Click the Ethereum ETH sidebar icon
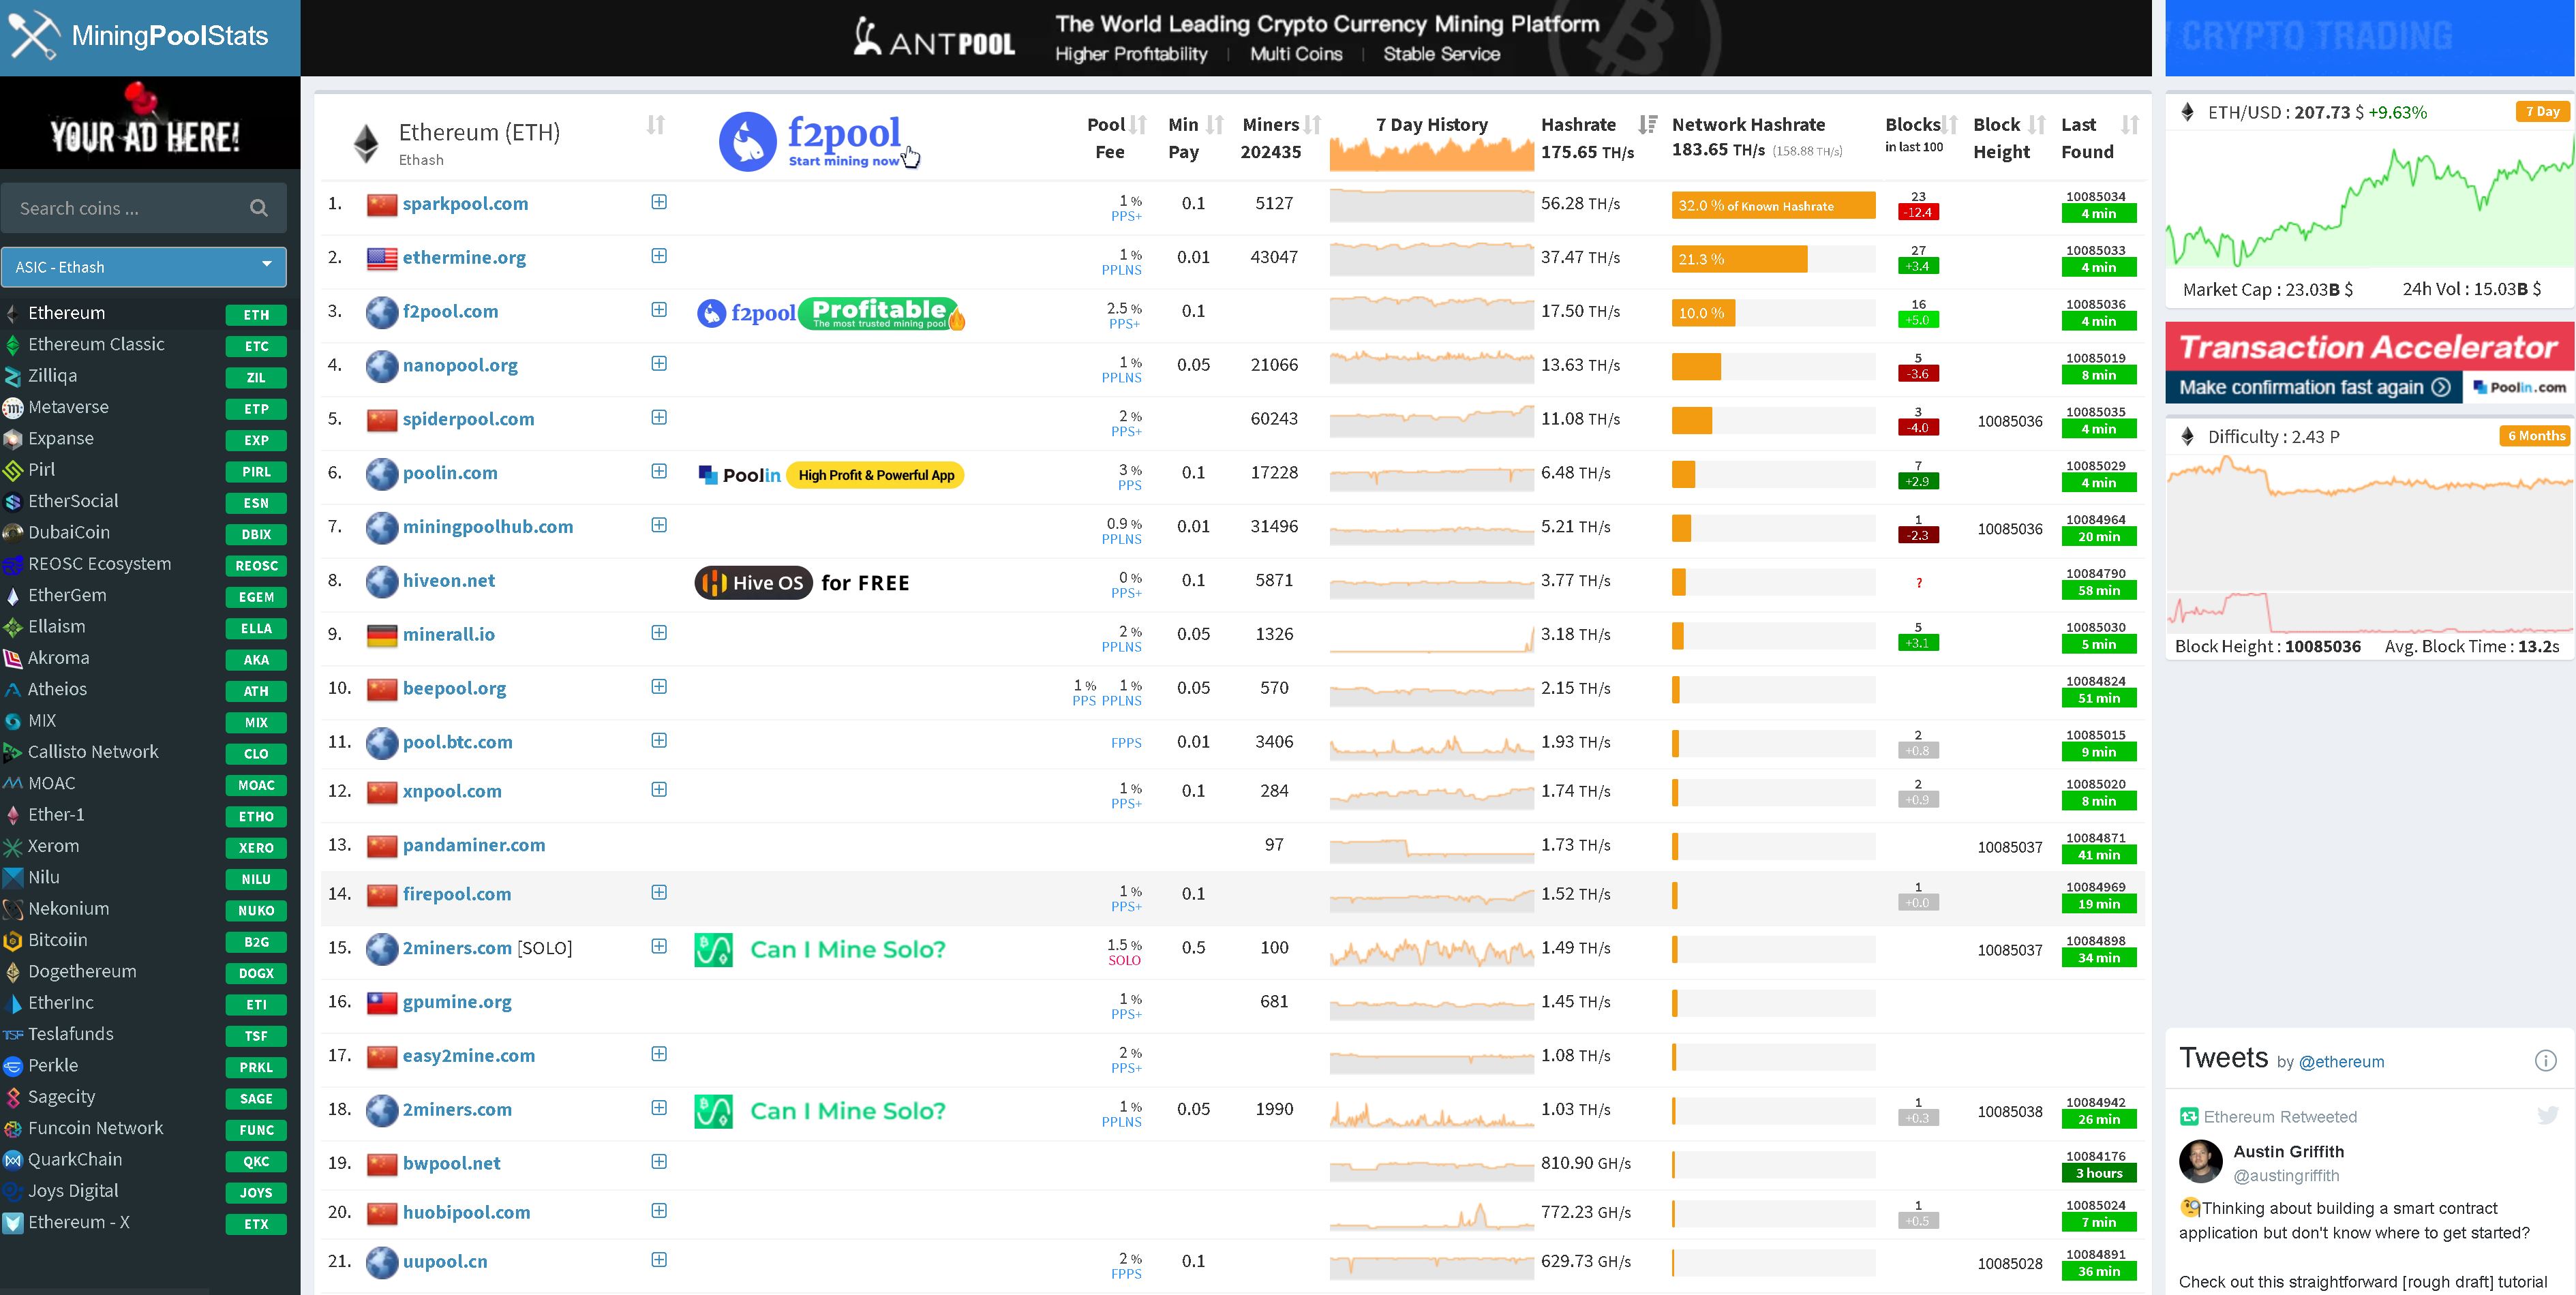 15,312
